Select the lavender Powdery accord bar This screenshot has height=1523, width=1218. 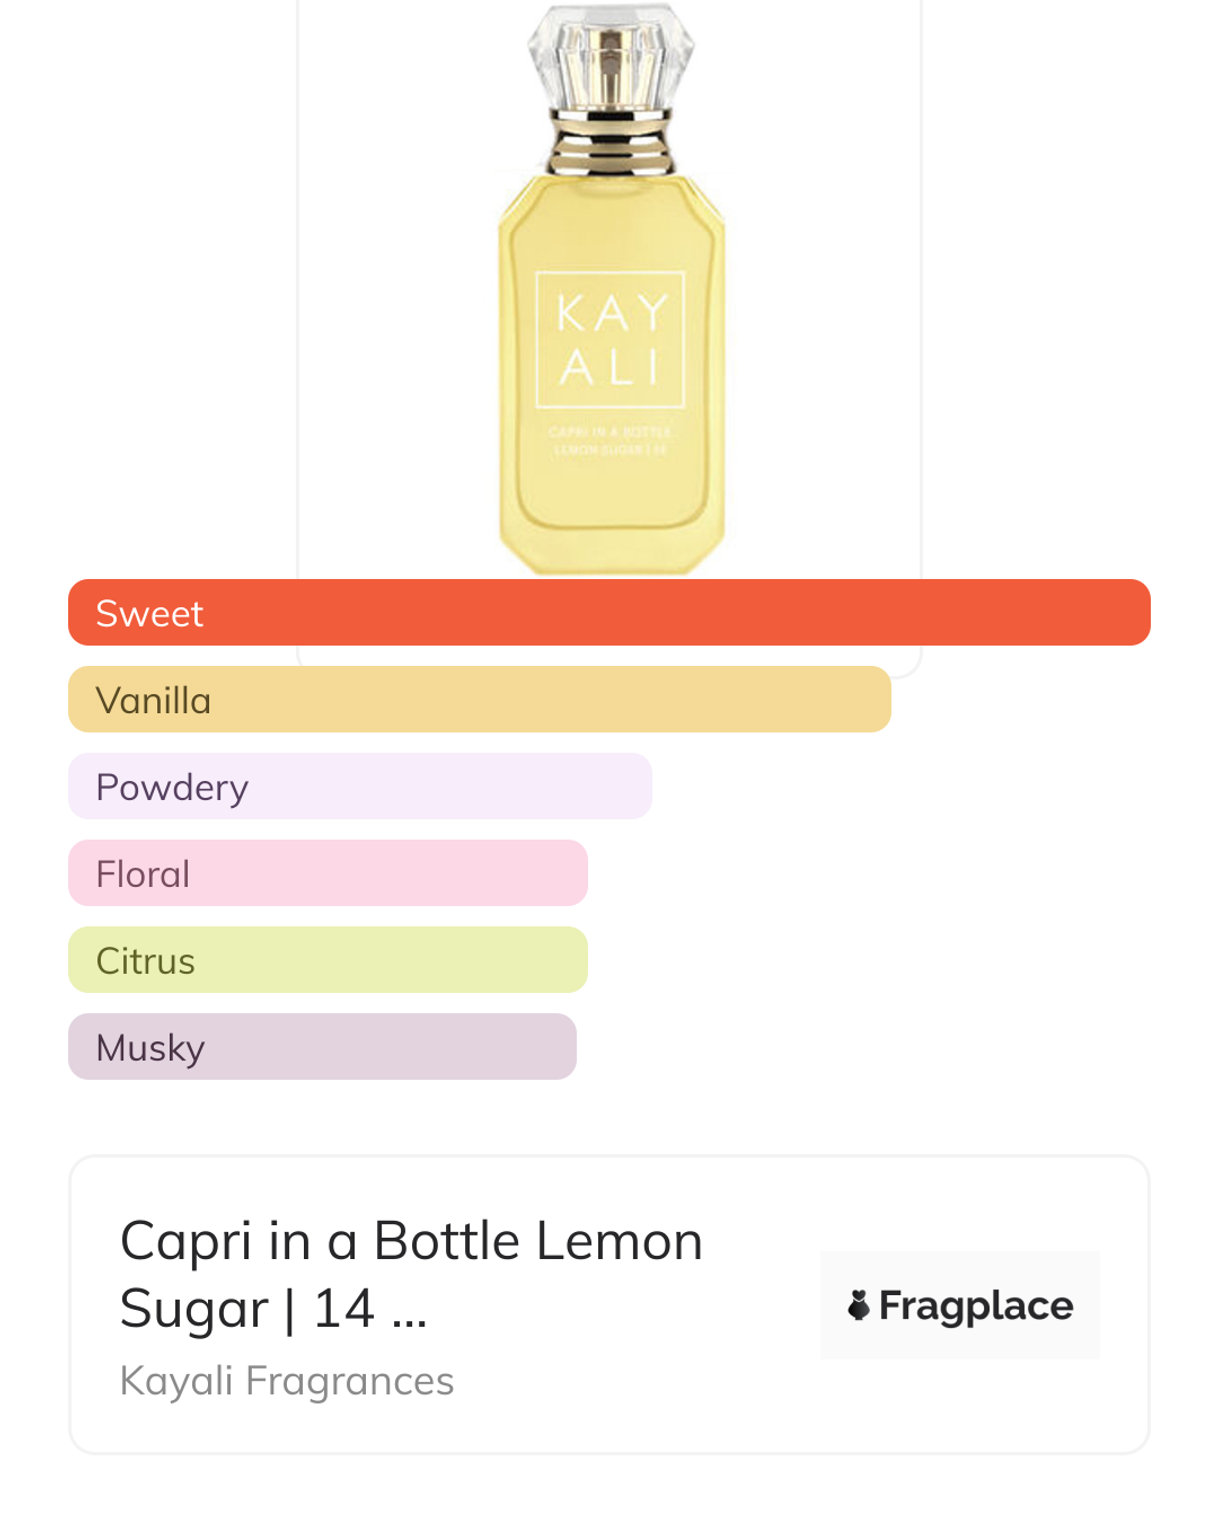(360, 786)
